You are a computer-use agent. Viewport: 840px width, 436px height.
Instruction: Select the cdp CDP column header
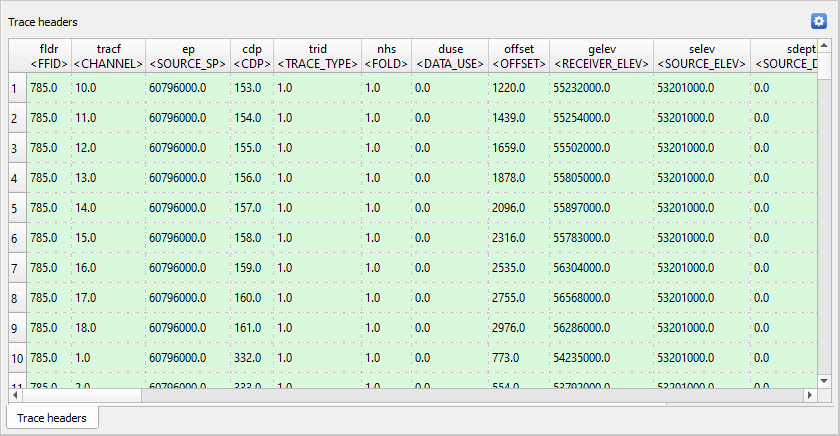click(252, 56)
